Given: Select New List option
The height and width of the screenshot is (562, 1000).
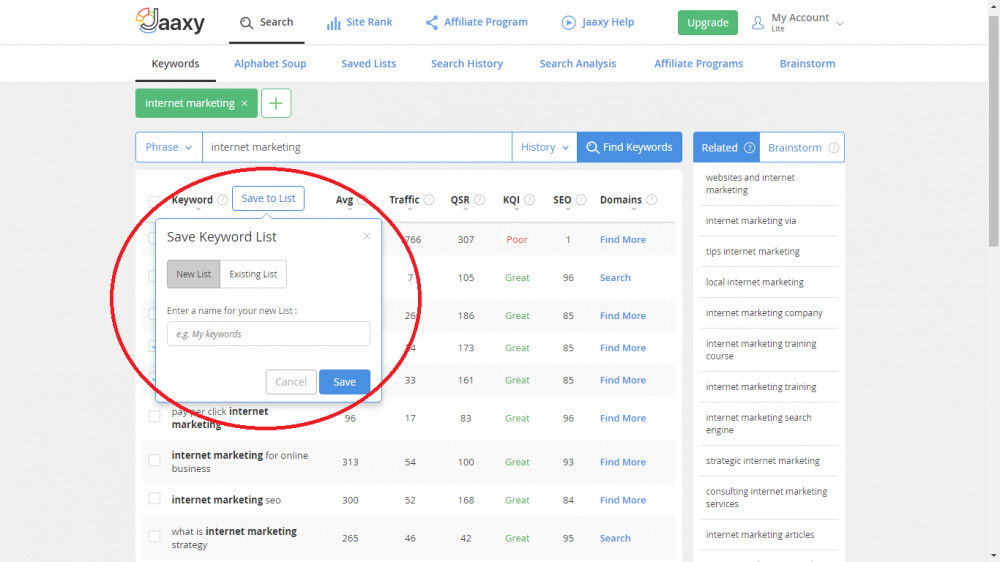Looking at the screenshot, I should coord(194,274).
